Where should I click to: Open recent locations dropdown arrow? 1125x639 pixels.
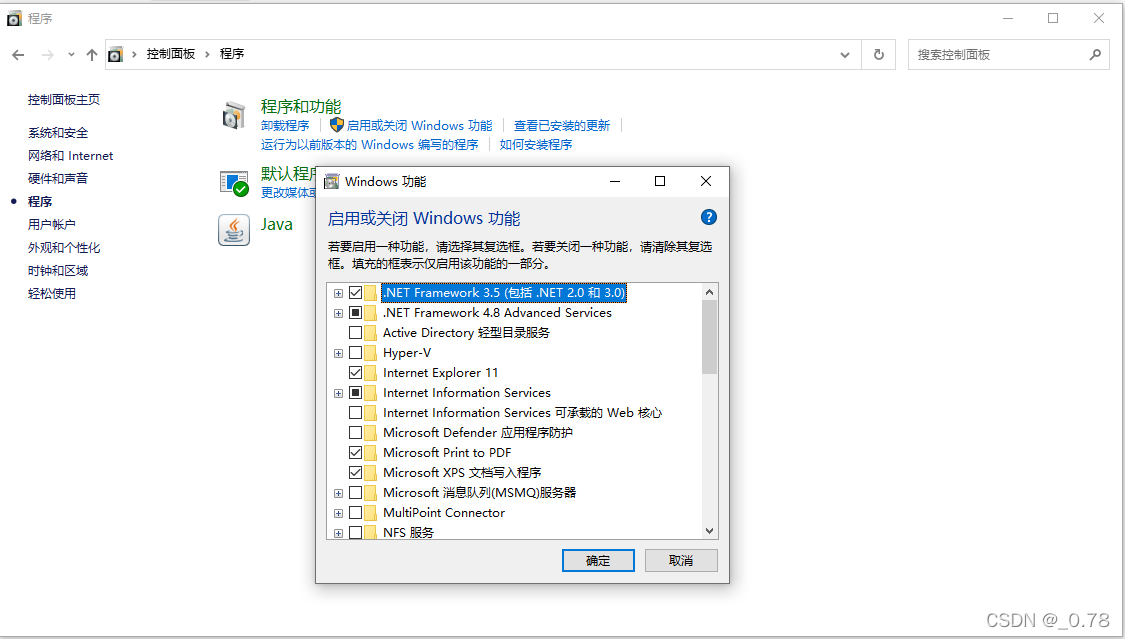tap(71, 55)
